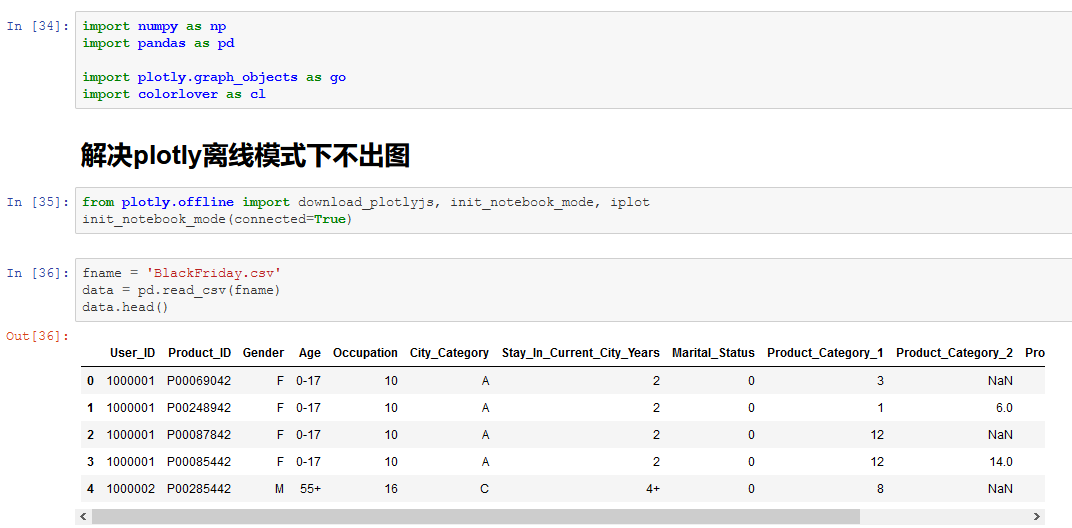Click the 1000002 user ID cell
This screenshot has width=1072, height=528.
pos(131,489)
